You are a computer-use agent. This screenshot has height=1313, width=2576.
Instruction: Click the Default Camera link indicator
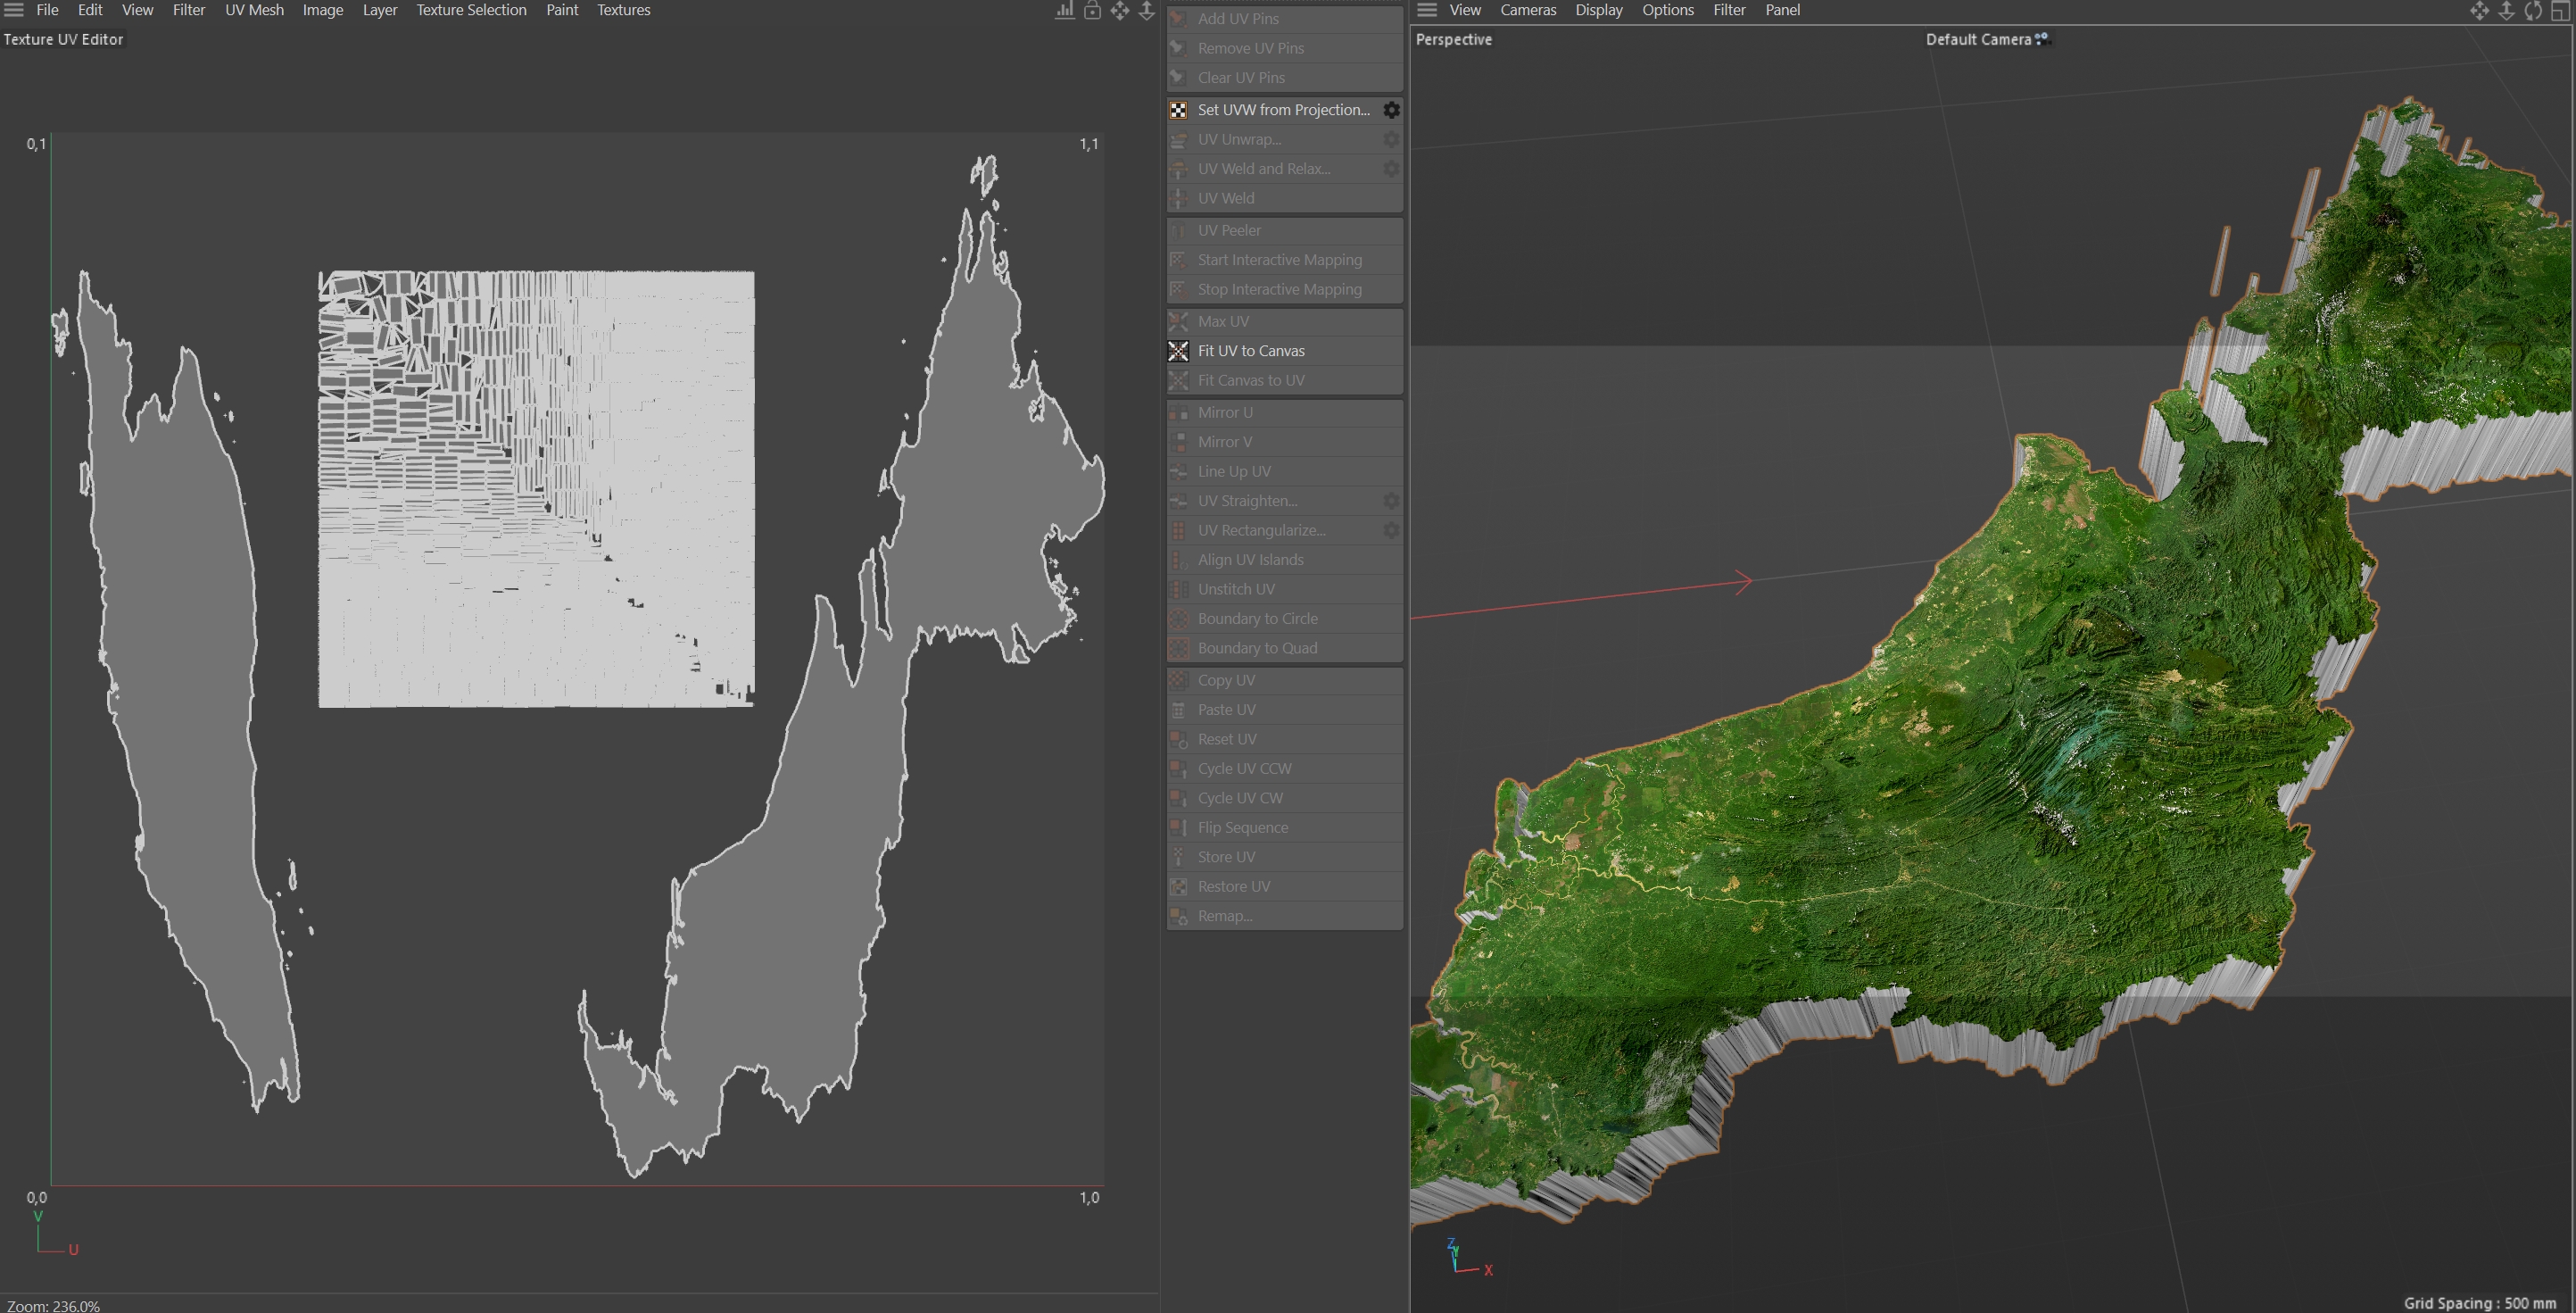coord(2041,39)
